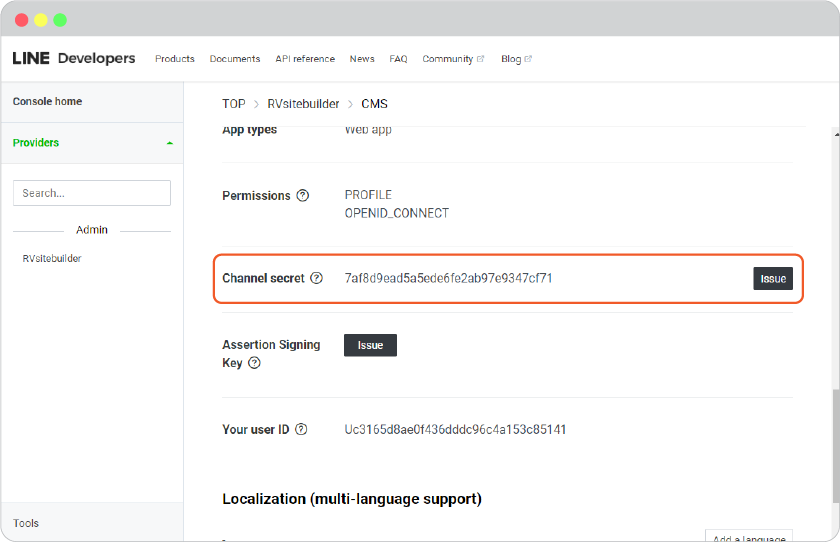Screen dimensions: 840x542
Task: Issue an Assertion Signing Key
Action: (370, 345)
